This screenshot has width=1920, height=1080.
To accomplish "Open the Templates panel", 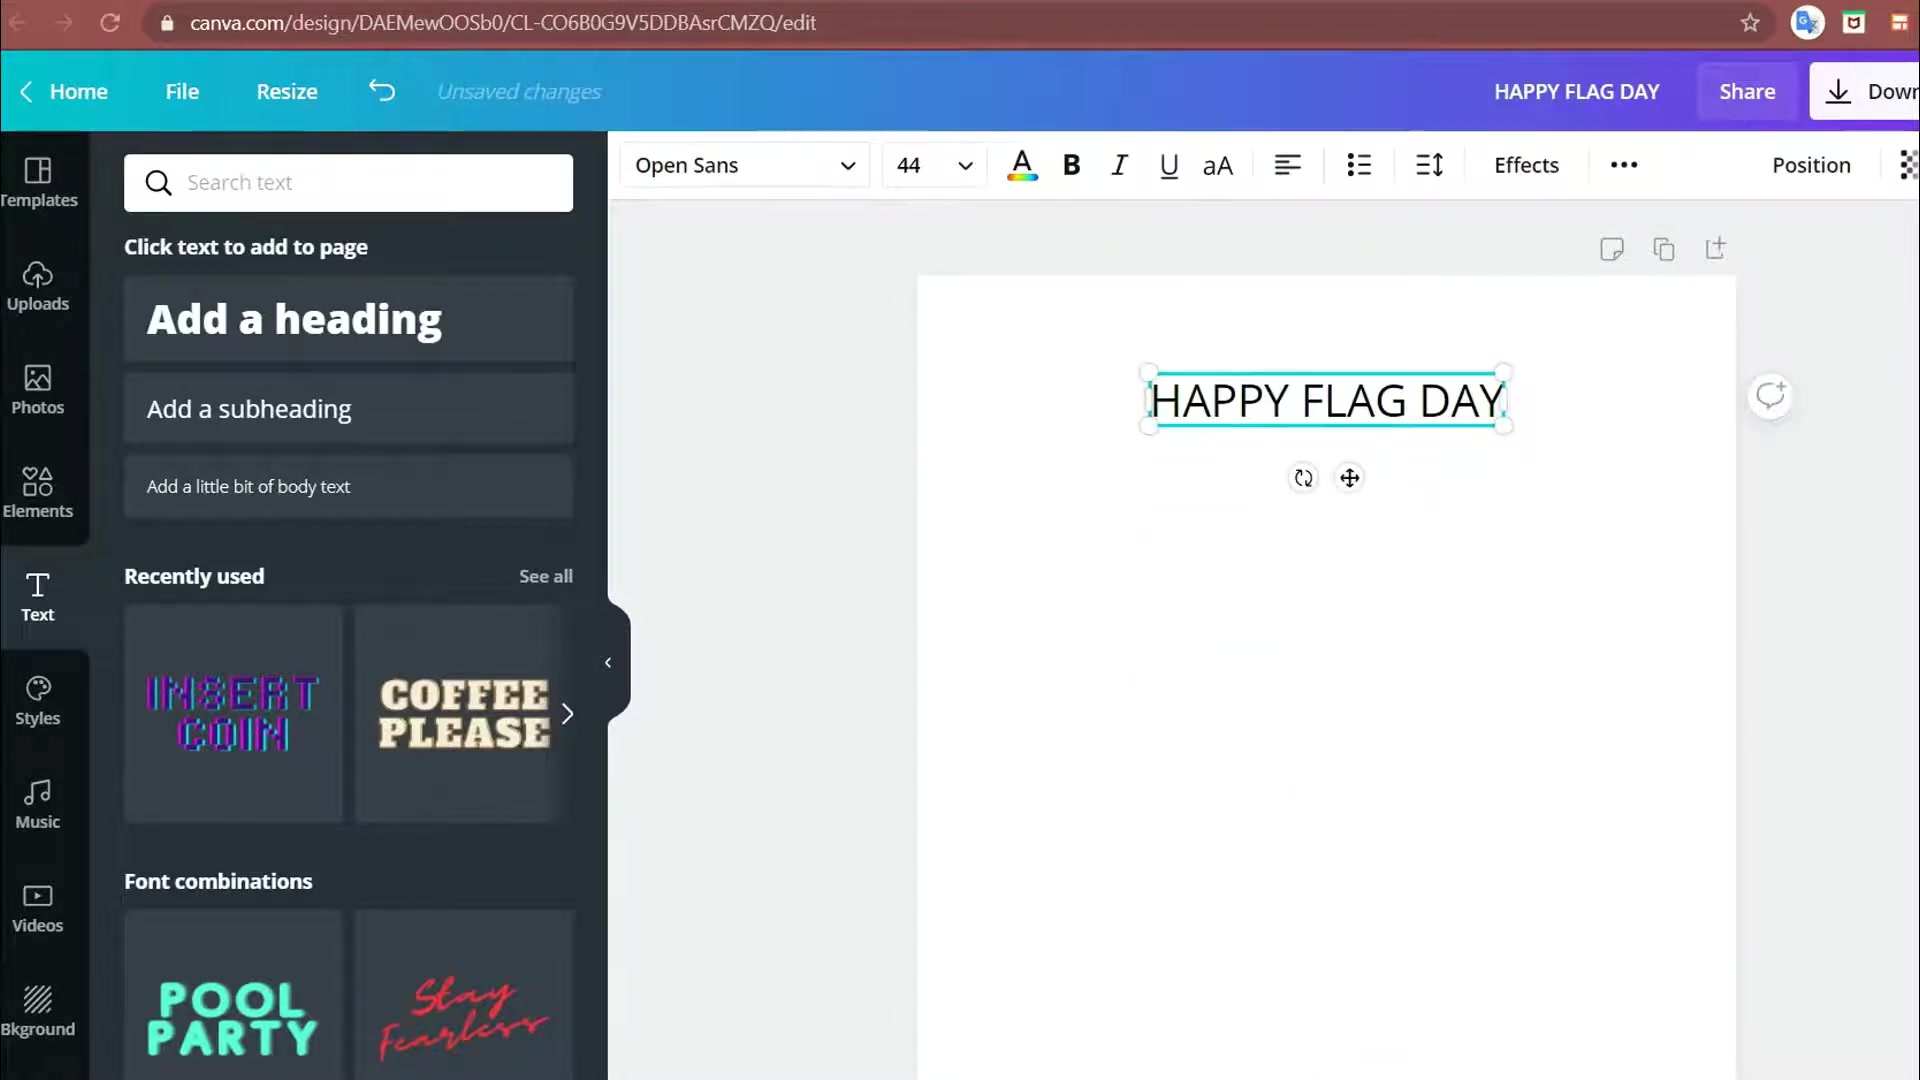I will click(x=39, y=182).
